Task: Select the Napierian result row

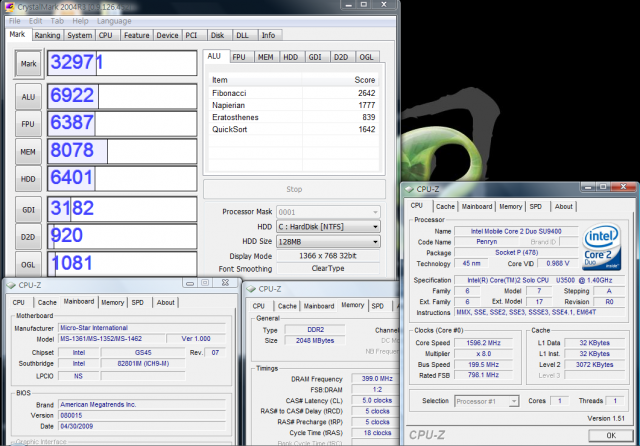Action: tap(293, 105)
